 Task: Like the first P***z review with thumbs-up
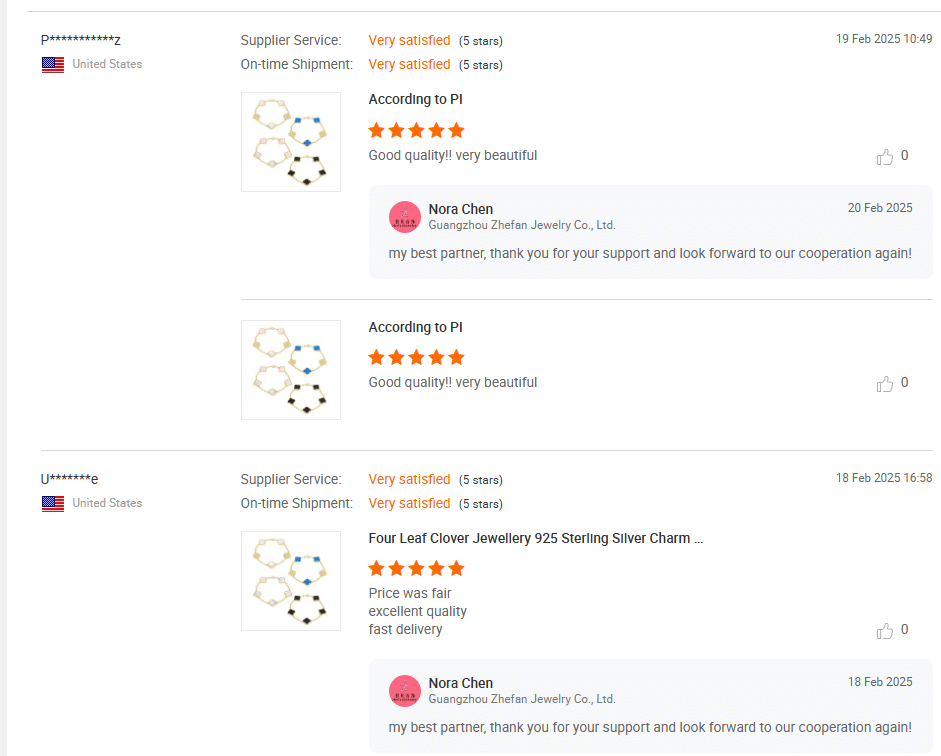tap(885, 157)
